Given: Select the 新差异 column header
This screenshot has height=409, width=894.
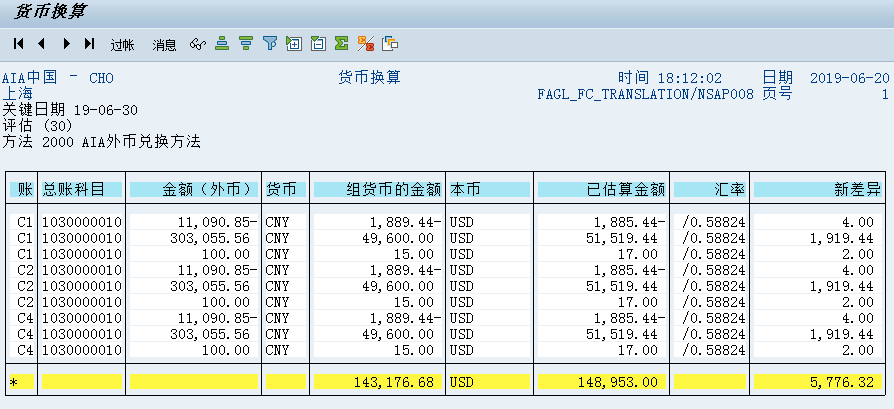Looking at the screenshot, I should 818,189.
